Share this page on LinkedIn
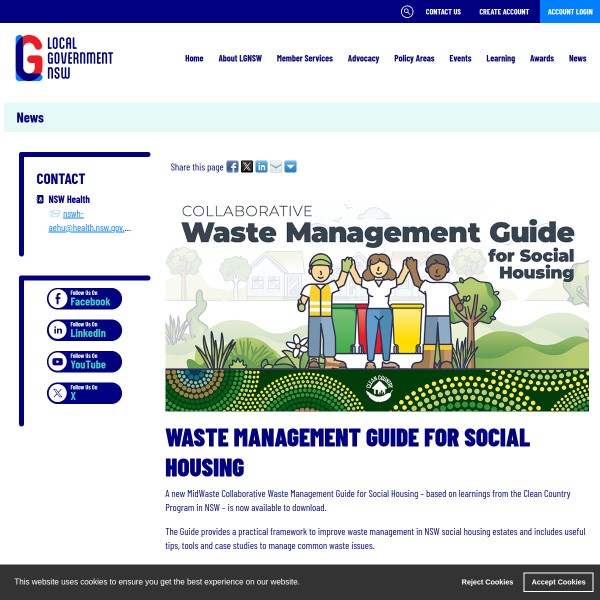Viewport: 600px width, 600px height. pyautogui.click(x=261, y=167)
